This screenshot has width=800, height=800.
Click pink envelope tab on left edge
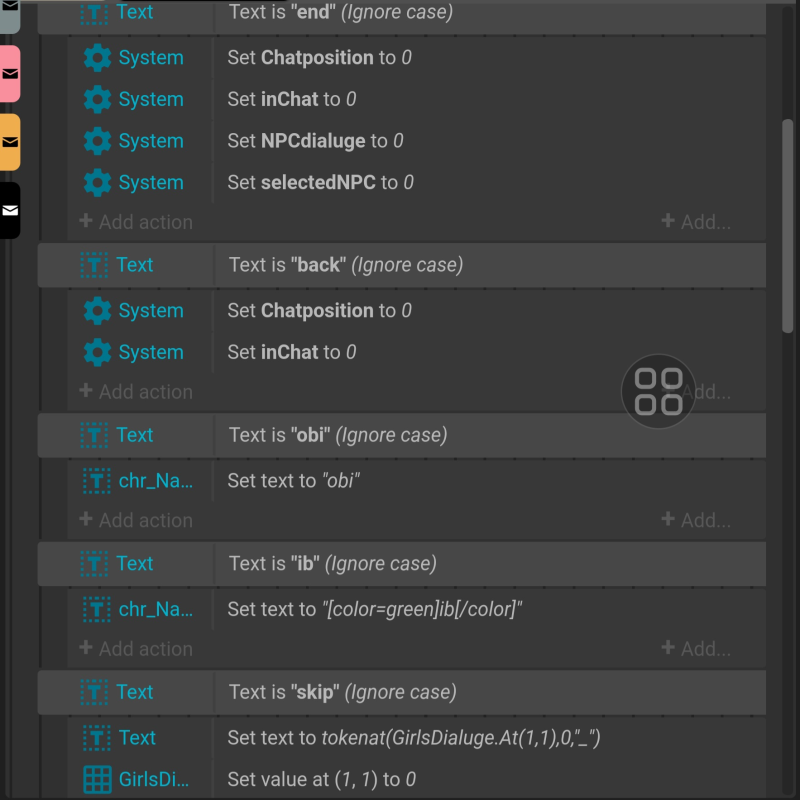coord(10,74)
